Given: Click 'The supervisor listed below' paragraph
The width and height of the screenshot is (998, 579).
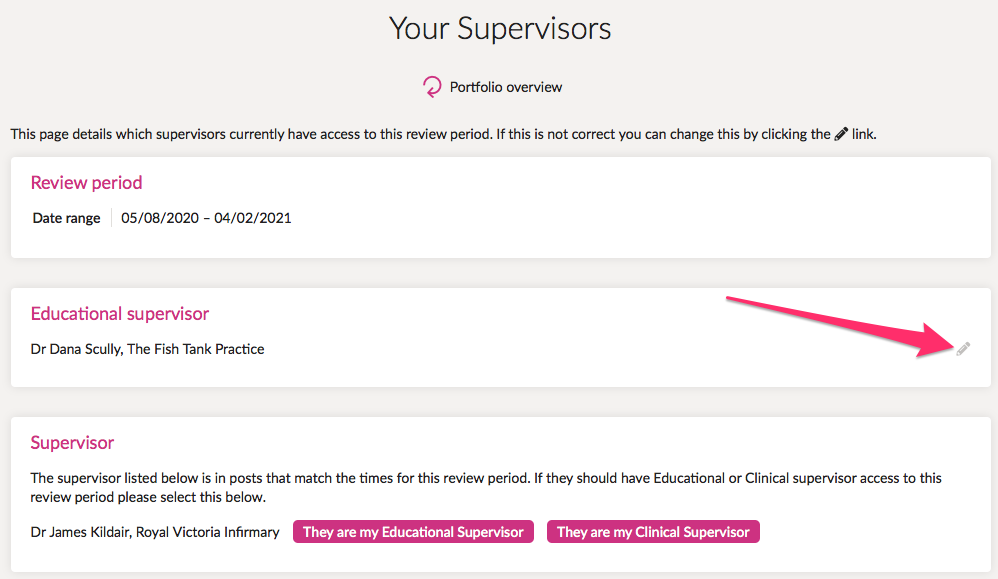Looking at the screenshot, I should [x=486, y=487].
